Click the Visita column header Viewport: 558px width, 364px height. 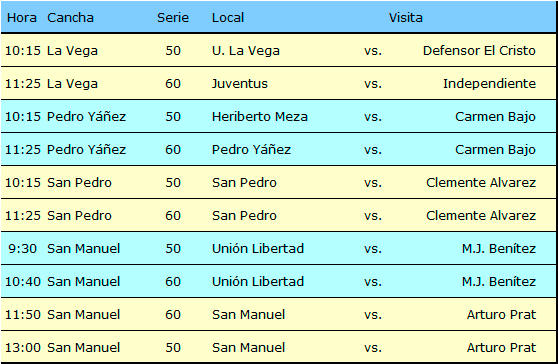click(x=405, y=18)
